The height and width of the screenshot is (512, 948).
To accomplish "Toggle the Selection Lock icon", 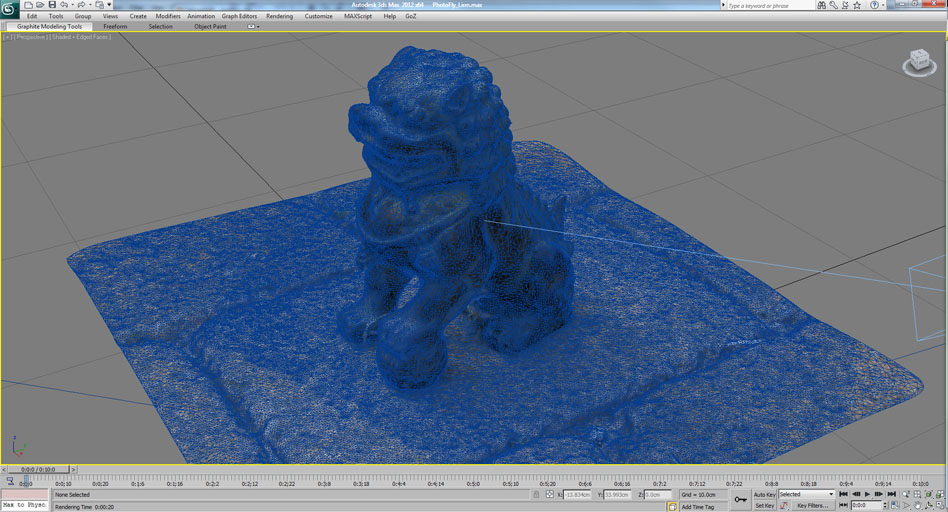I will [x=536, y=494].
